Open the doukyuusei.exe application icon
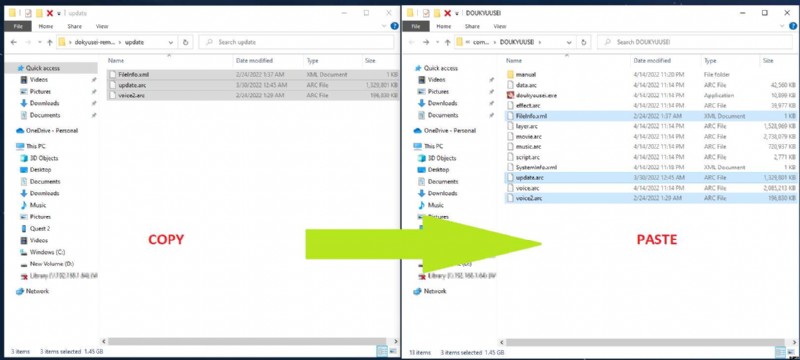Screen dimensions: 800x360 510,95
